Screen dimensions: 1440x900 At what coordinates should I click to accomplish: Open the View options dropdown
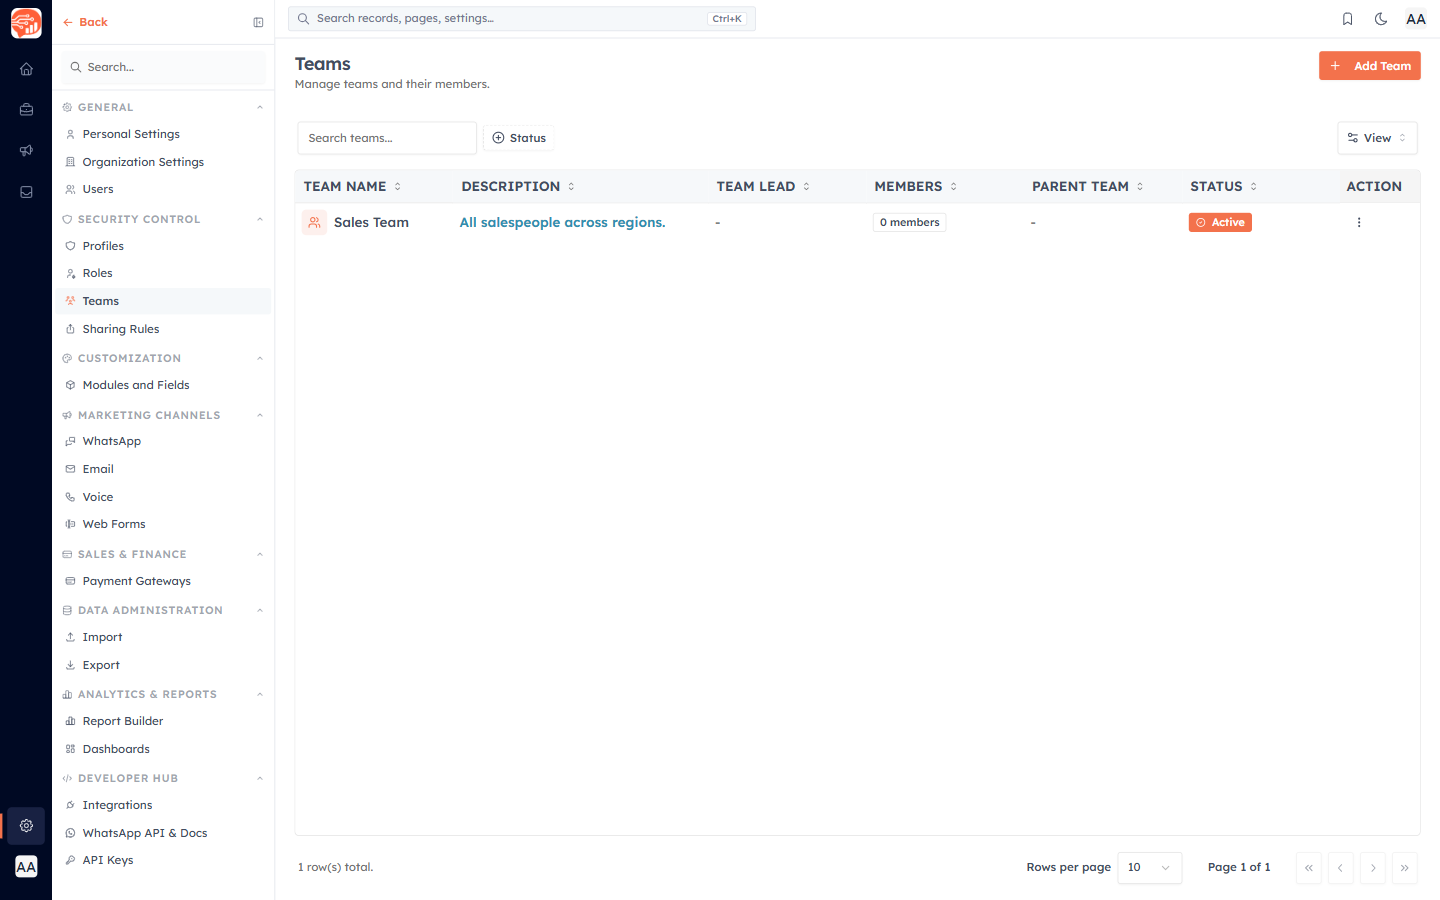coord(1377,138)
